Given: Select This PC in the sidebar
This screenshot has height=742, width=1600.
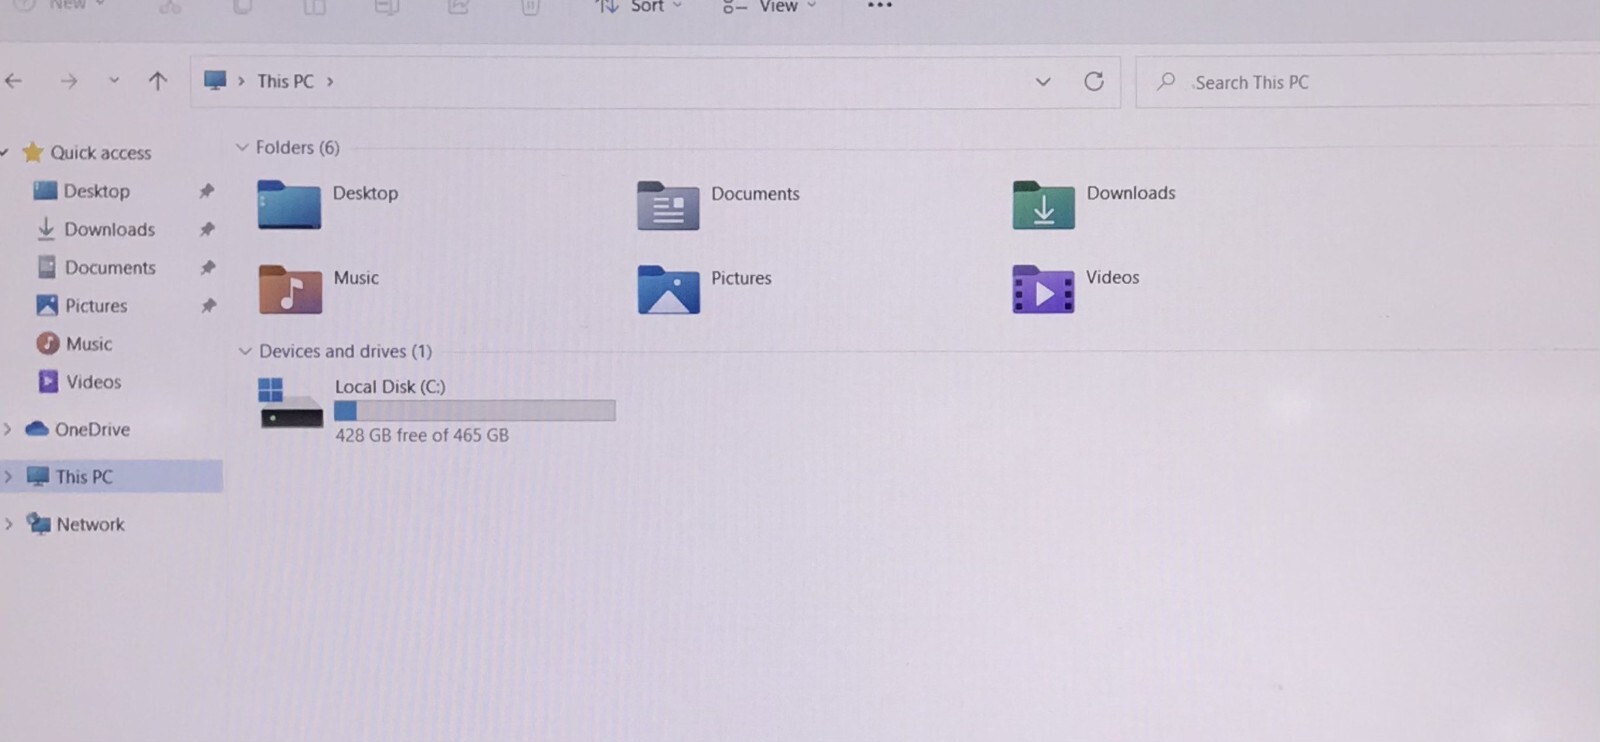Looking at the screenshot, I should [84, 476].
